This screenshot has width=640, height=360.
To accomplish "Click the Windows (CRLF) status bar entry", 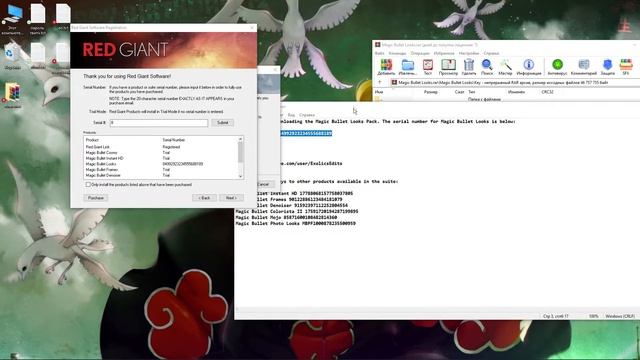I will pos(620,316).
